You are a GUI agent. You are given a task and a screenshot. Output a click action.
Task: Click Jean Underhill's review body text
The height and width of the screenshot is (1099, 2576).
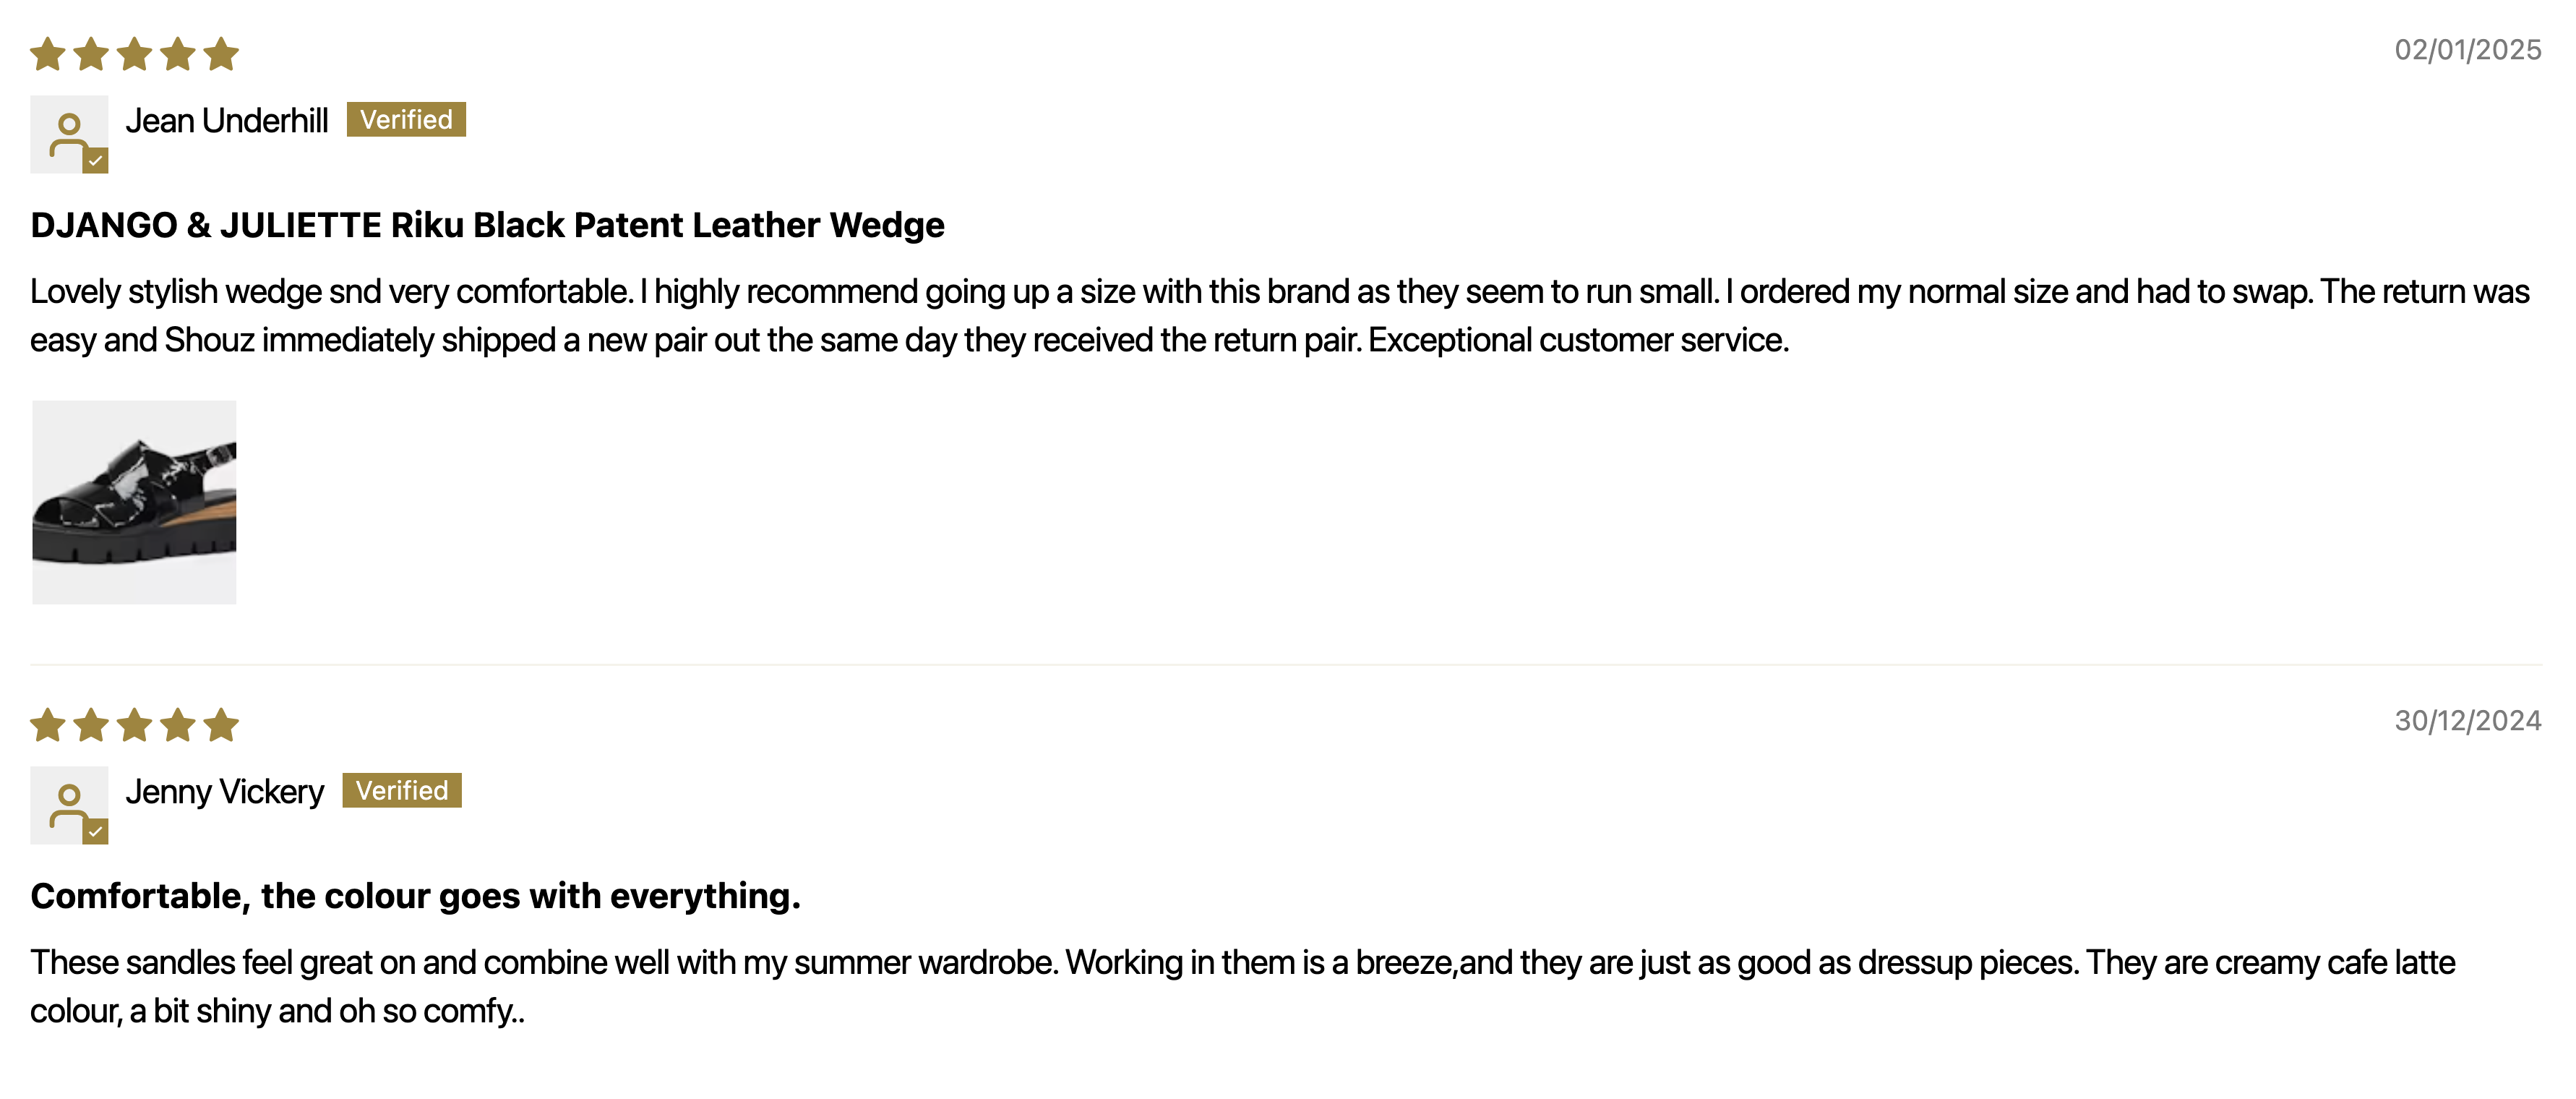[x=1280, y=316]
